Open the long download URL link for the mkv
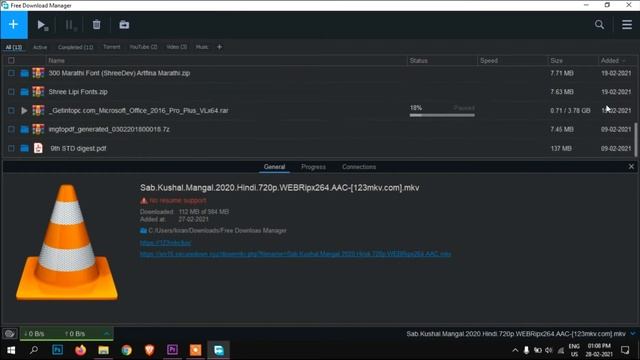640x360 pixels. [296, 254]
